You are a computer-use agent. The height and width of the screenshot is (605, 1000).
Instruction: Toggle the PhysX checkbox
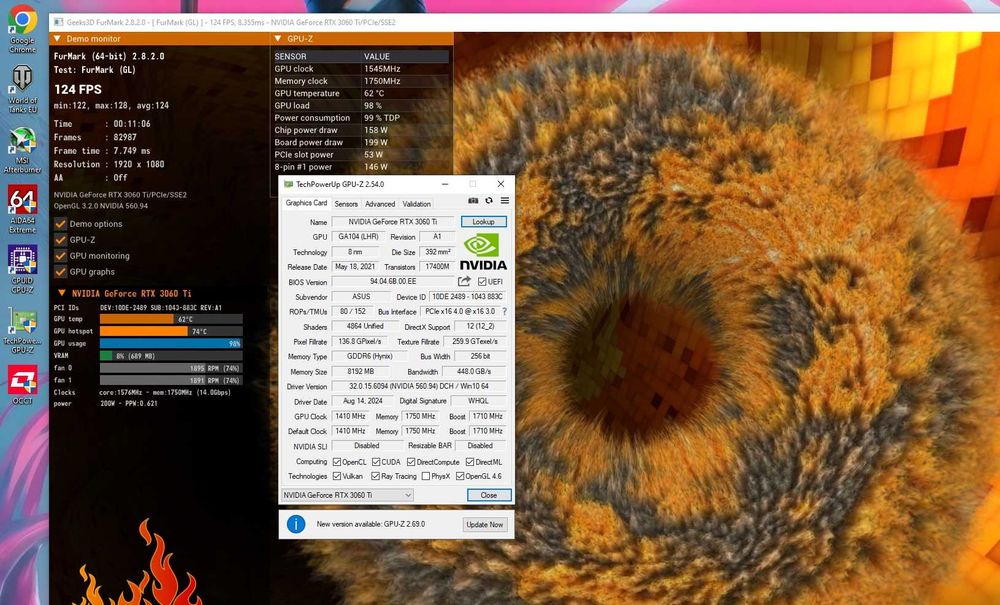(x=425, y=476)
